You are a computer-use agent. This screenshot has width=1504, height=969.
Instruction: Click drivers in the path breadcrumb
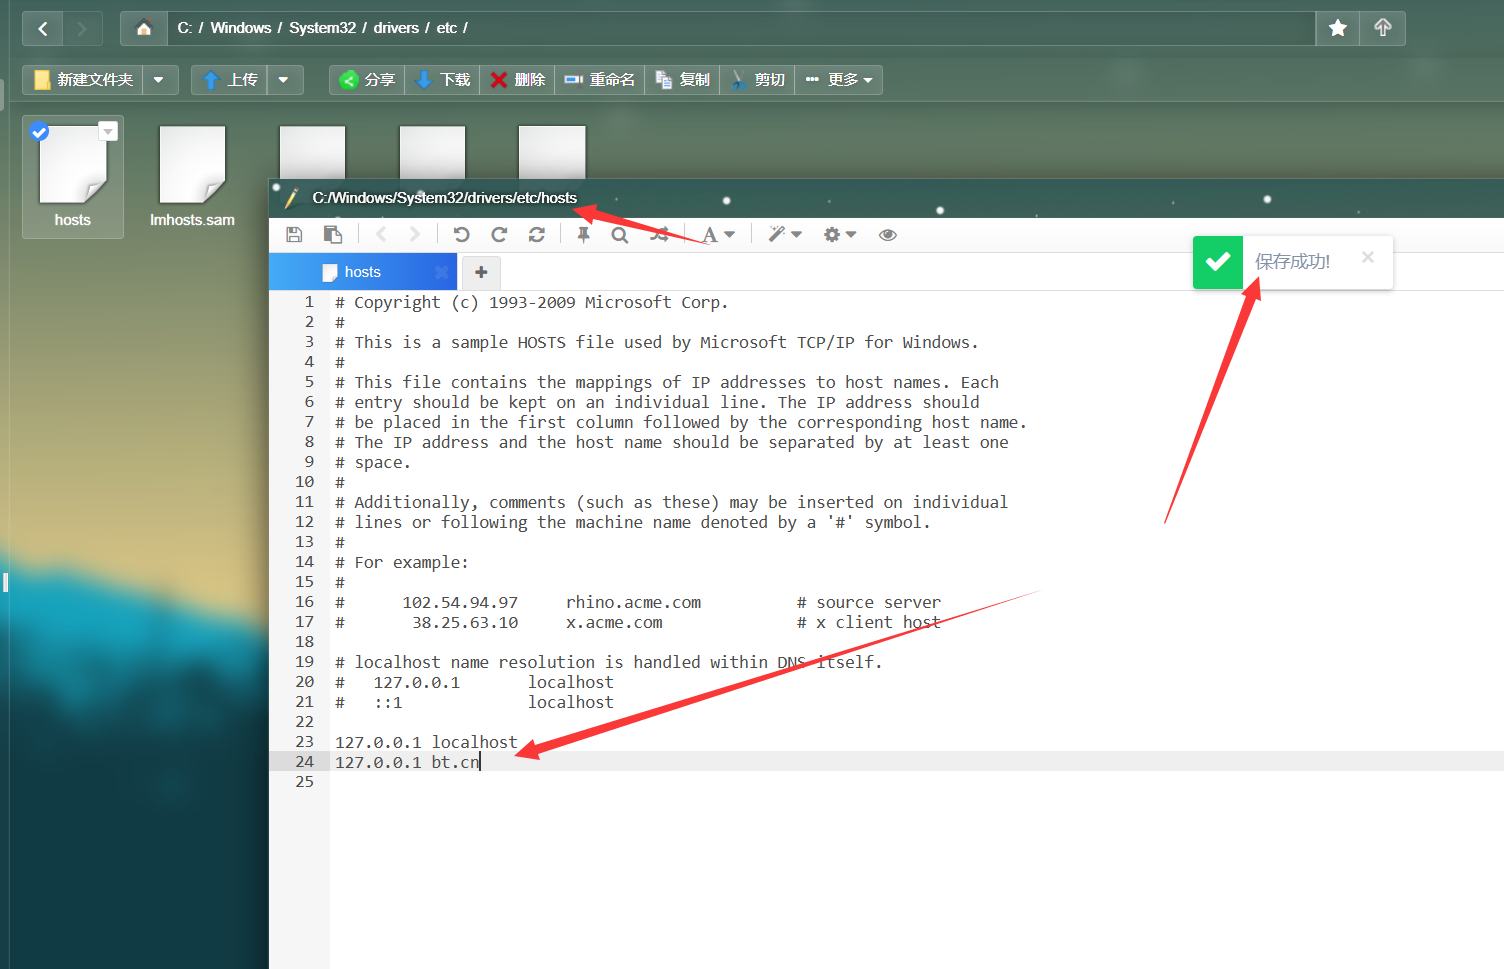pos(396,28)
